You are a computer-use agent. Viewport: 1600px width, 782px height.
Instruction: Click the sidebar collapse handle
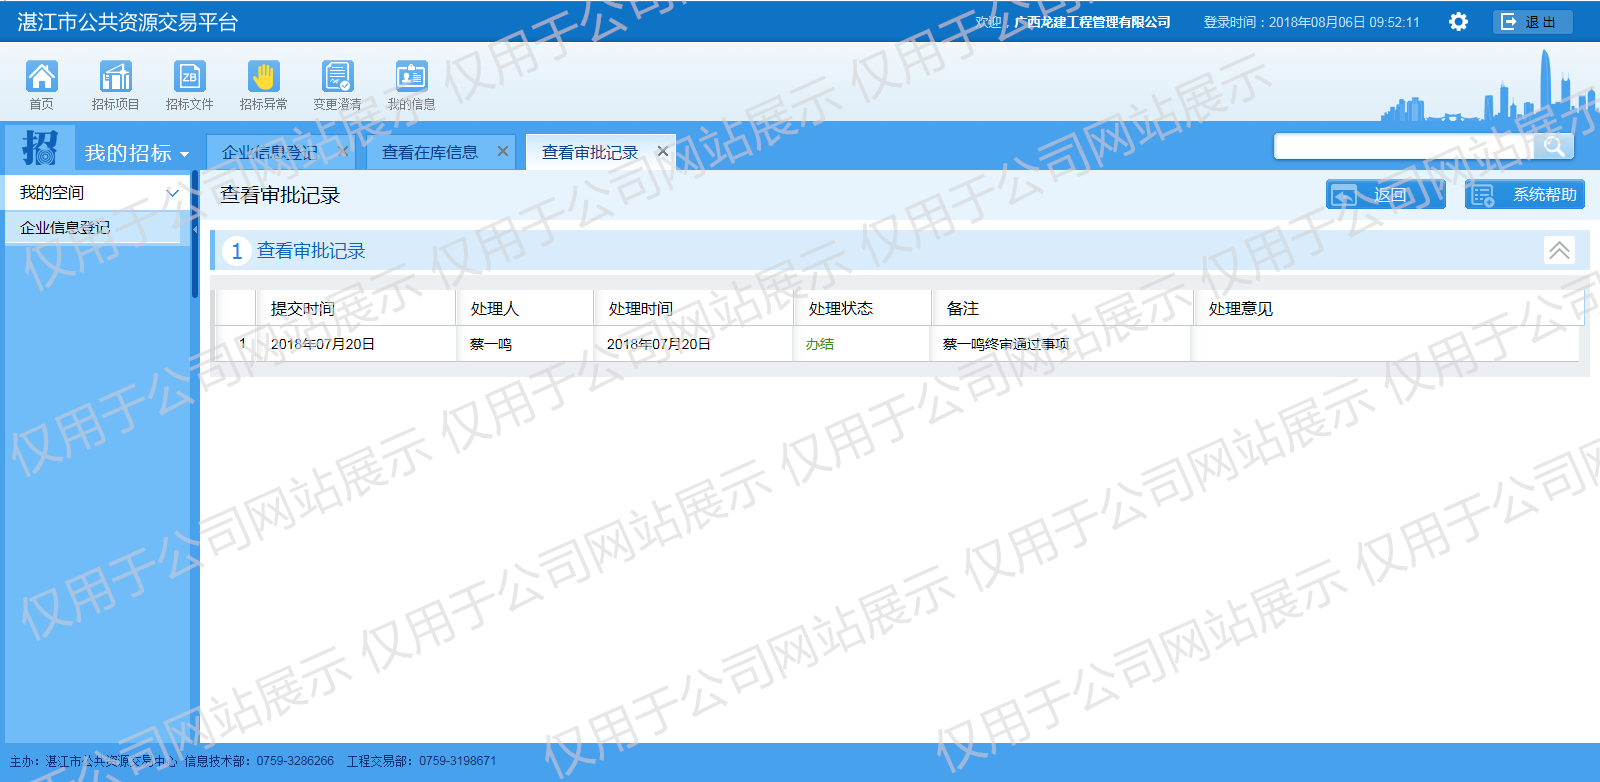tap(195, 229)
